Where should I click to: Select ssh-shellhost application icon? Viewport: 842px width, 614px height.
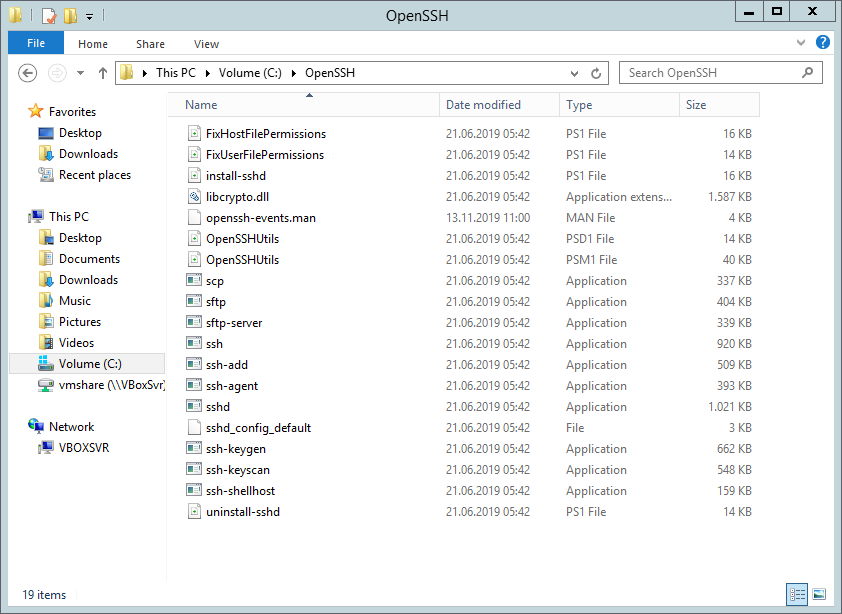click(x=194, y=489)
